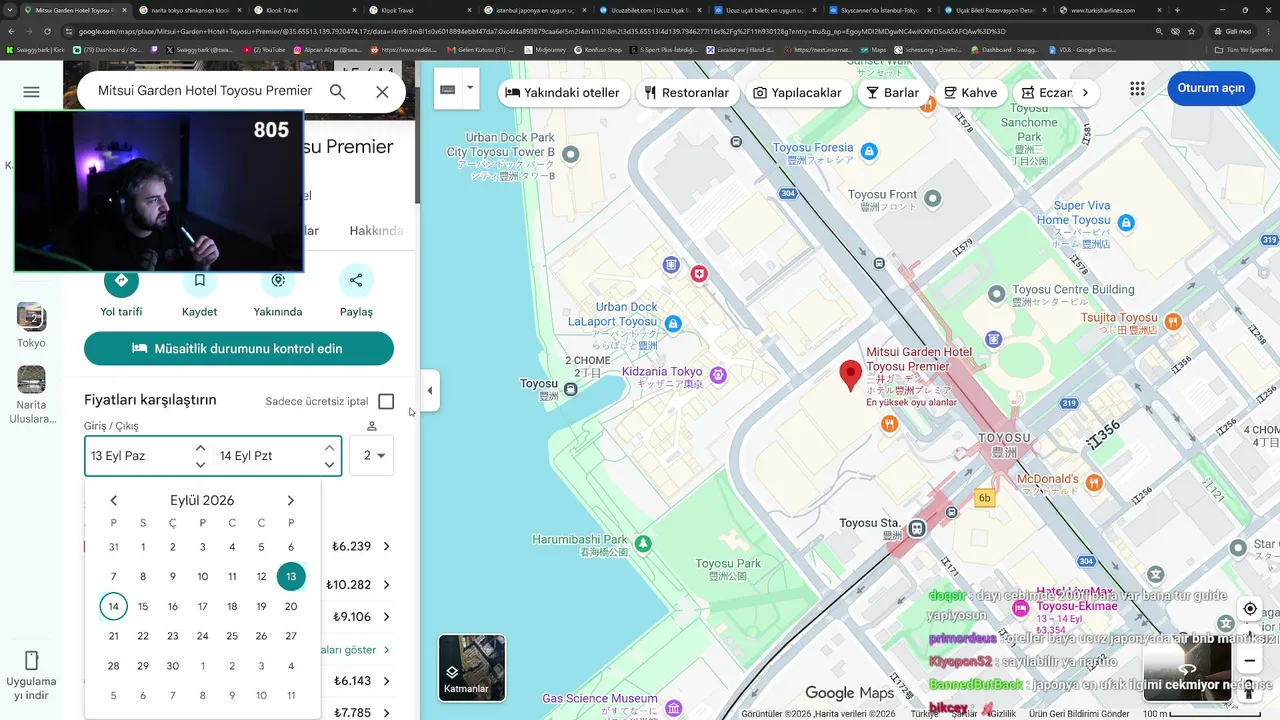
Task: Click the Kaydet bookmark icon
Action: pos(199,281)
